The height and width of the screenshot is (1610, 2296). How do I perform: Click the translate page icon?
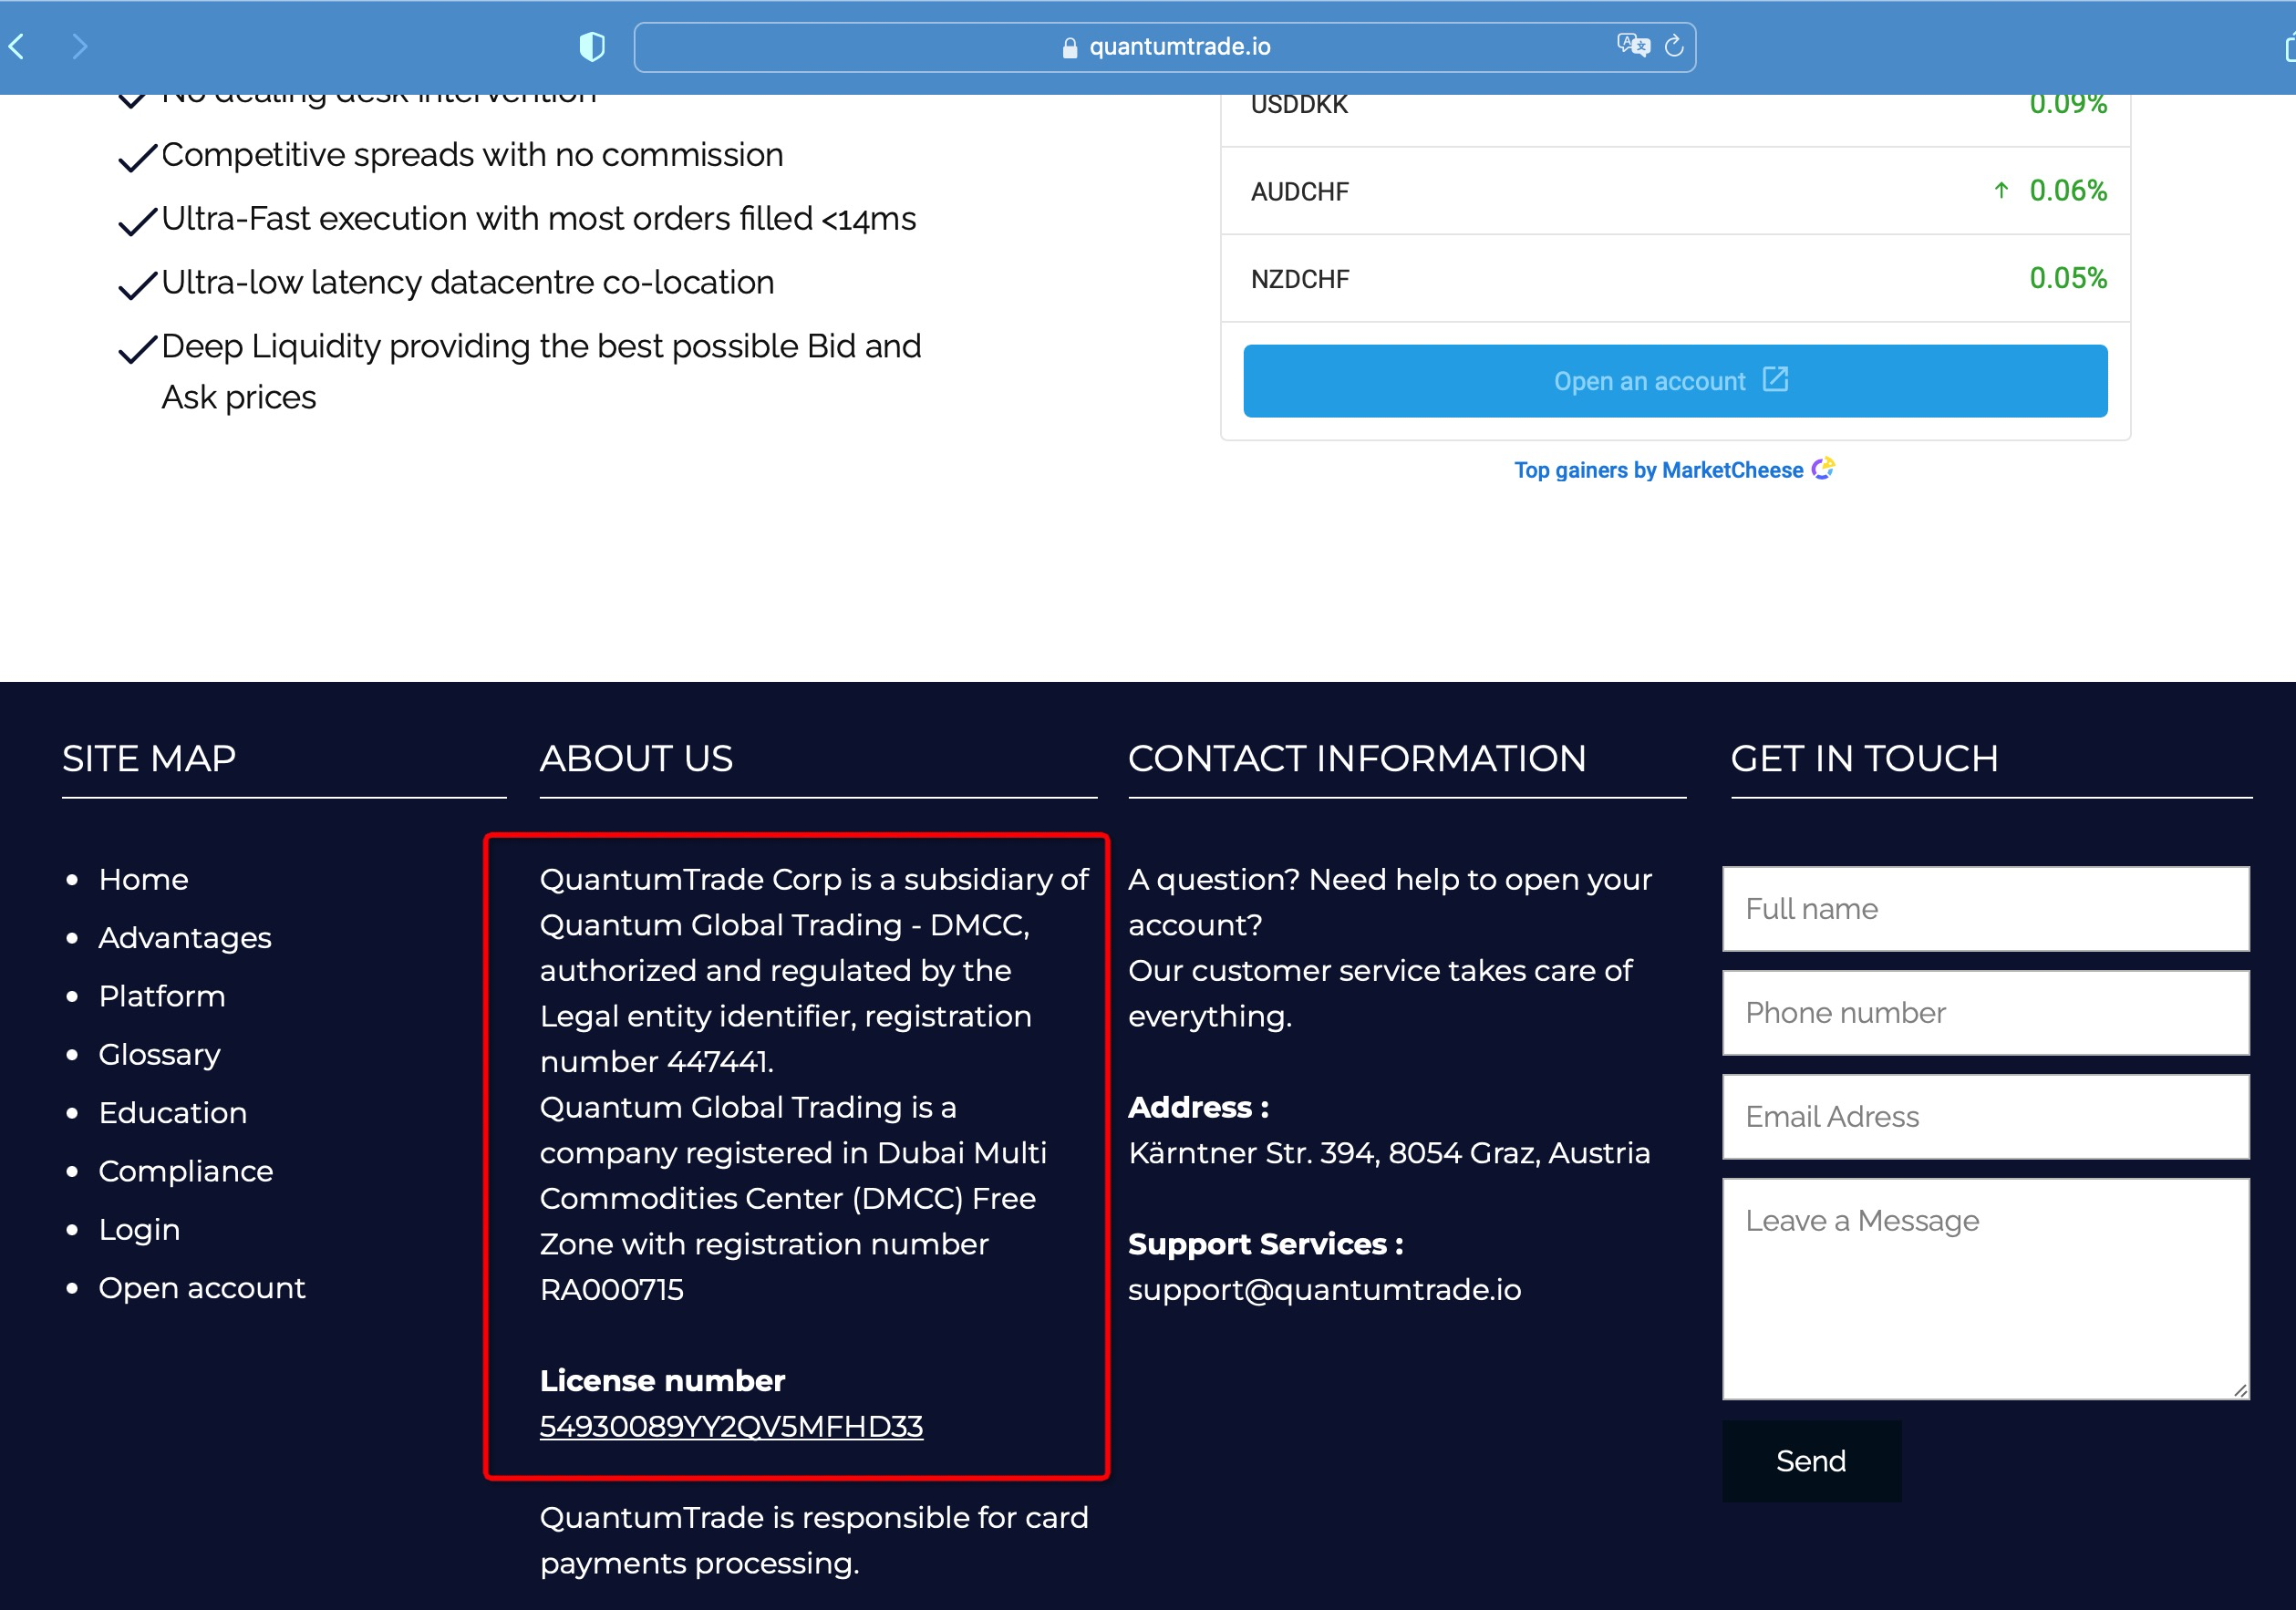point(1632,45)
